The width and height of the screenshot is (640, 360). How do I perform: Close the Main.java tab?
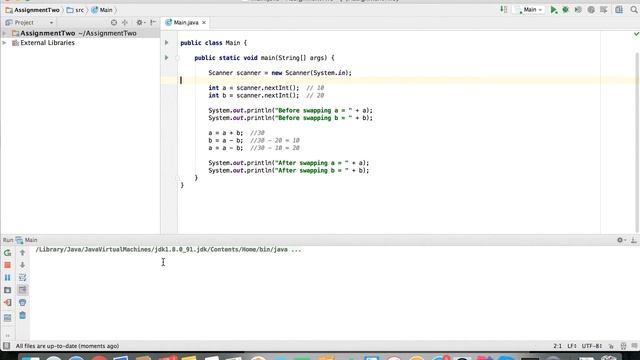pos(204,22)
